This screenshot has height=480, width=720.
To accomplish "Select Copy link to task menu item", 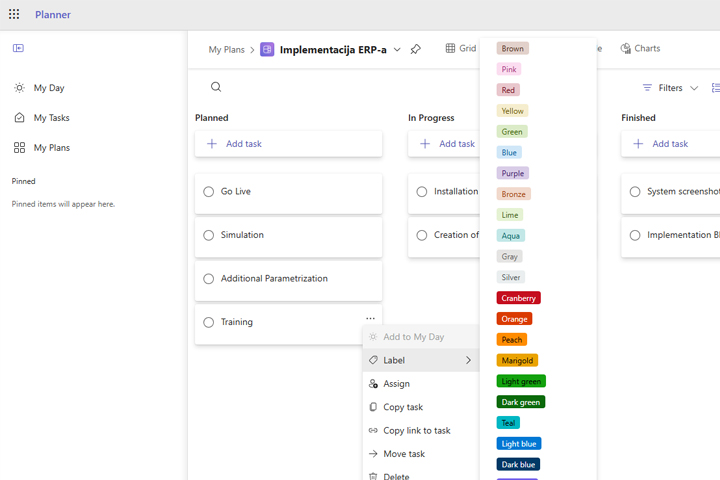I will (416, 430).
